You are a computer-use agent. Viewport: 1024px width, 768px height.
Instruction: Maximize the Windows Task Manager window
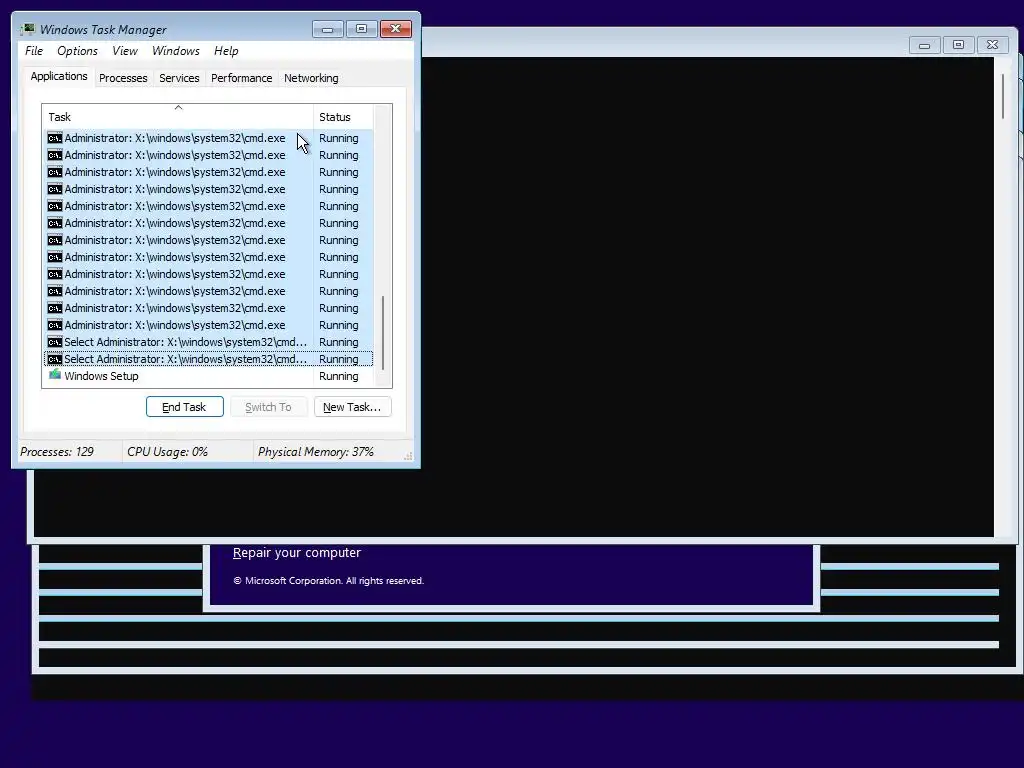point(361,29)
